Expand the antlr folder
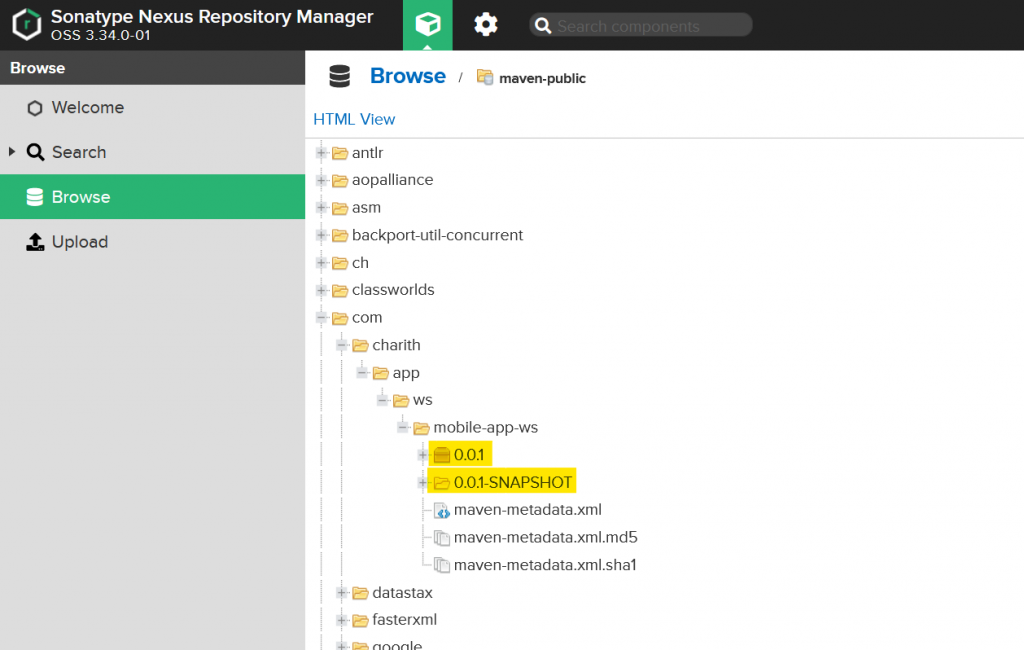 click(321, 153)
